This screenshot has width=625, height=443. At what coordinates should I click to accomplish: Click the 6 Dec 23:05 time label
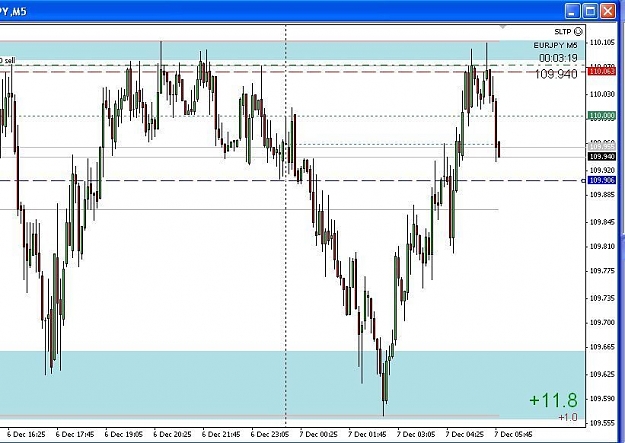[270, 434]
